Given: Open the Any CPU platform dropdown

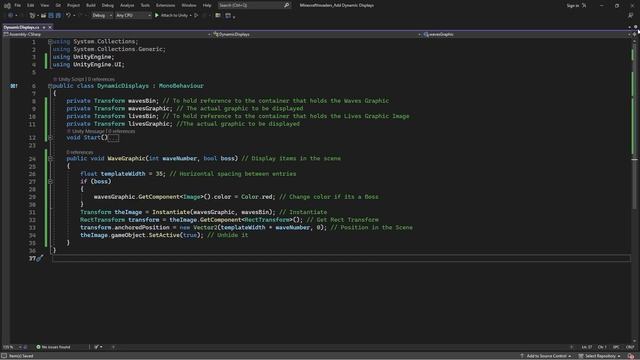Looking at the screenshot, I should 133,16.
